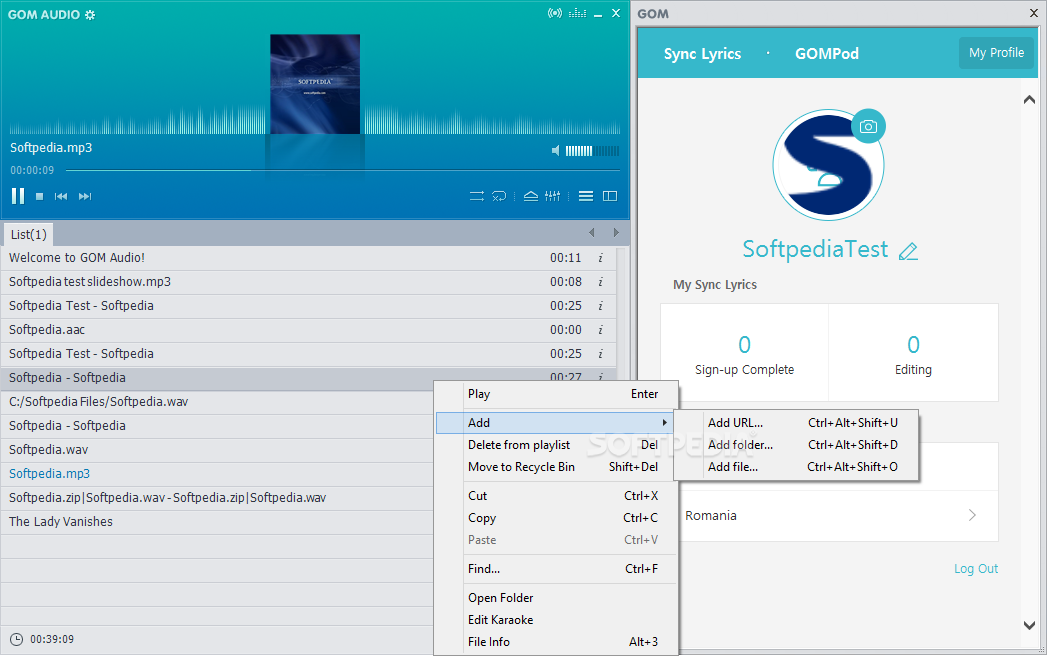Seek along the playback progress bar
The height and width of the screenshot is (656, 1047).
coord(343,170)
